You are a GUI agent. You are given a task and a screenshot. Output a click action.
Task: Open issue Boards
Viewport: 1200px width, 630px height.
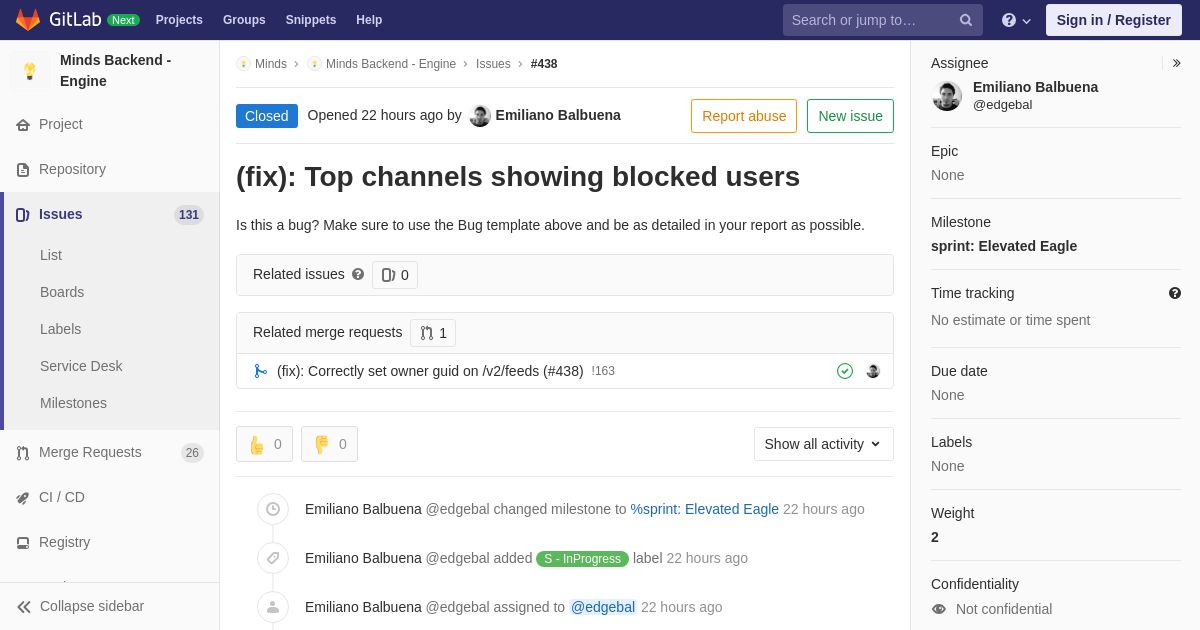62,292
